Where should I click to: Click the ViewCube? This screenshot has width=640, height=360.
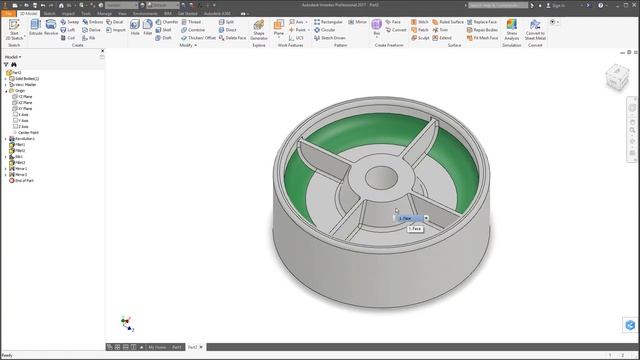click(616, 78)
